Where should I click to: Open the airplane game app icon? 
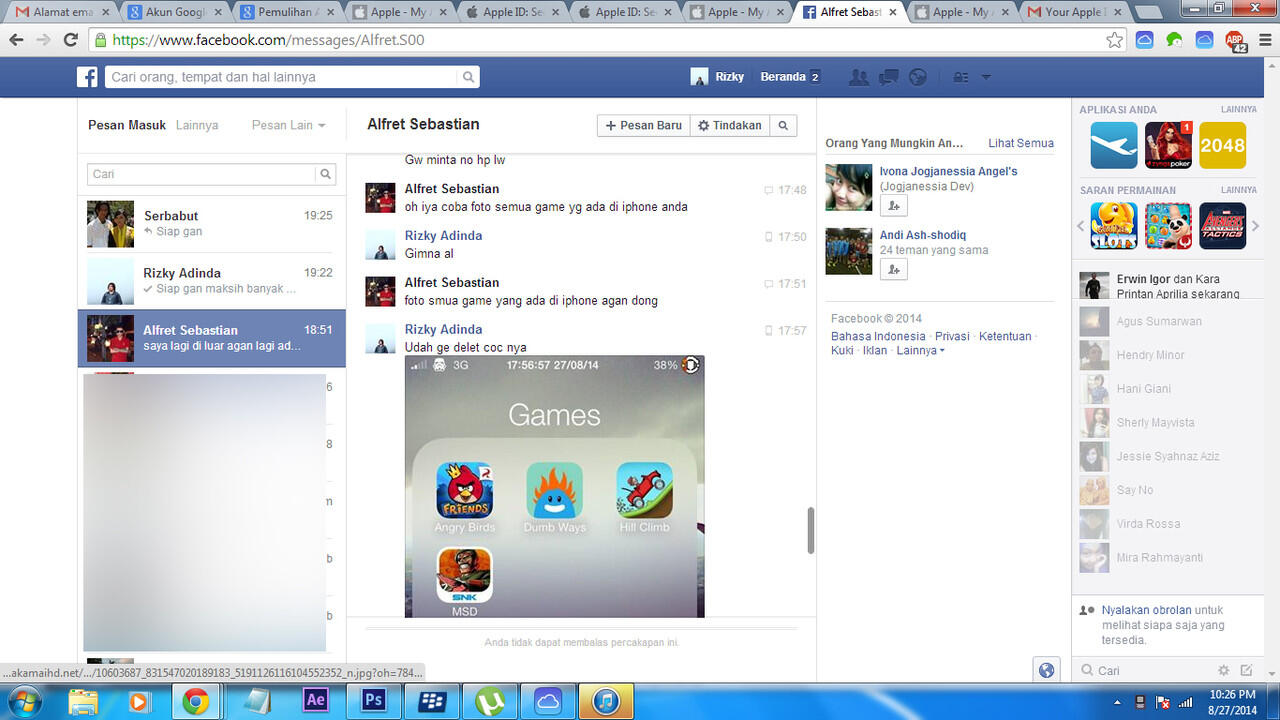[x=1114, y=145]
